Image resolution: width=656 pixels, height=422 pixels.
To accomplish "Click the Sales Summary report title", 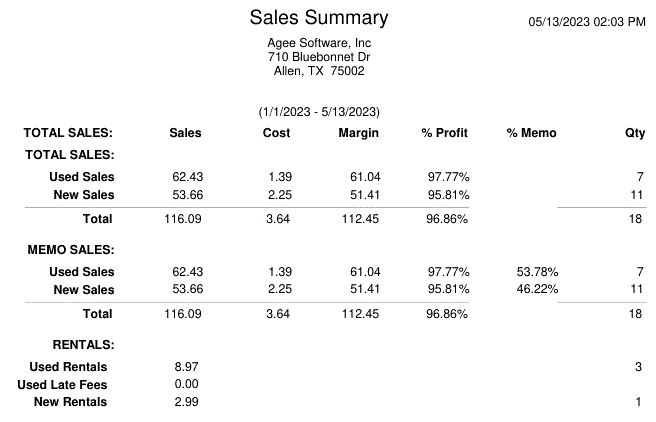I will (x=319, y=18).
